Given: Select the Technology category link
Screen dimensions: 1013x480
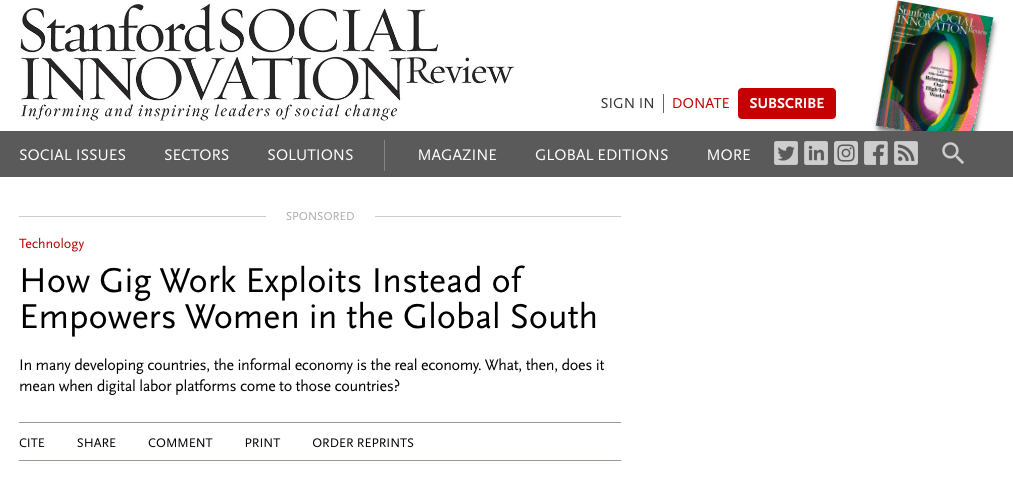Looking at the screenshot, I should pyautogui.click(x=52, y=244).
